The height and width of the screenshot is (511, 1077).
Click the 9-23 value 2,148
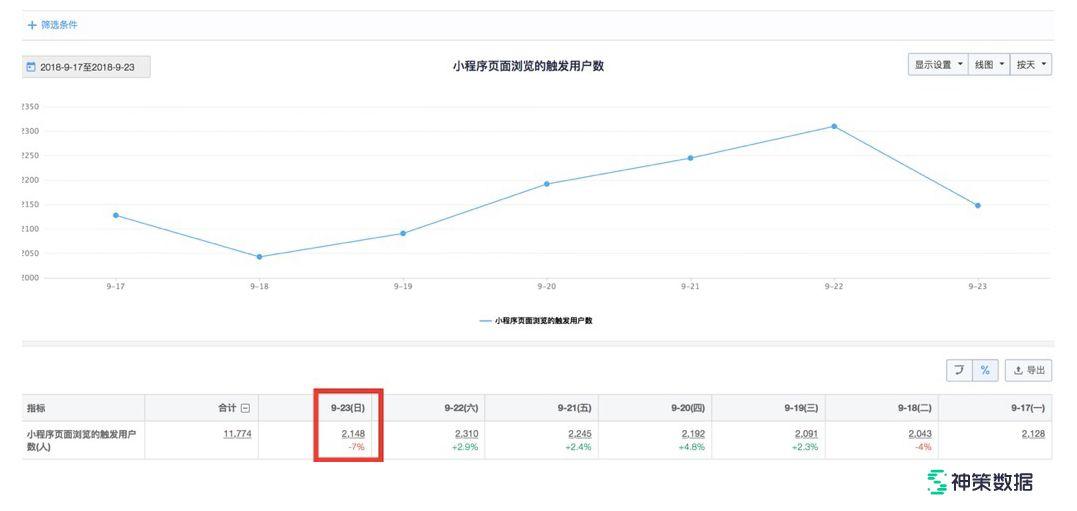pyautogui.click(x=352, y=434)
